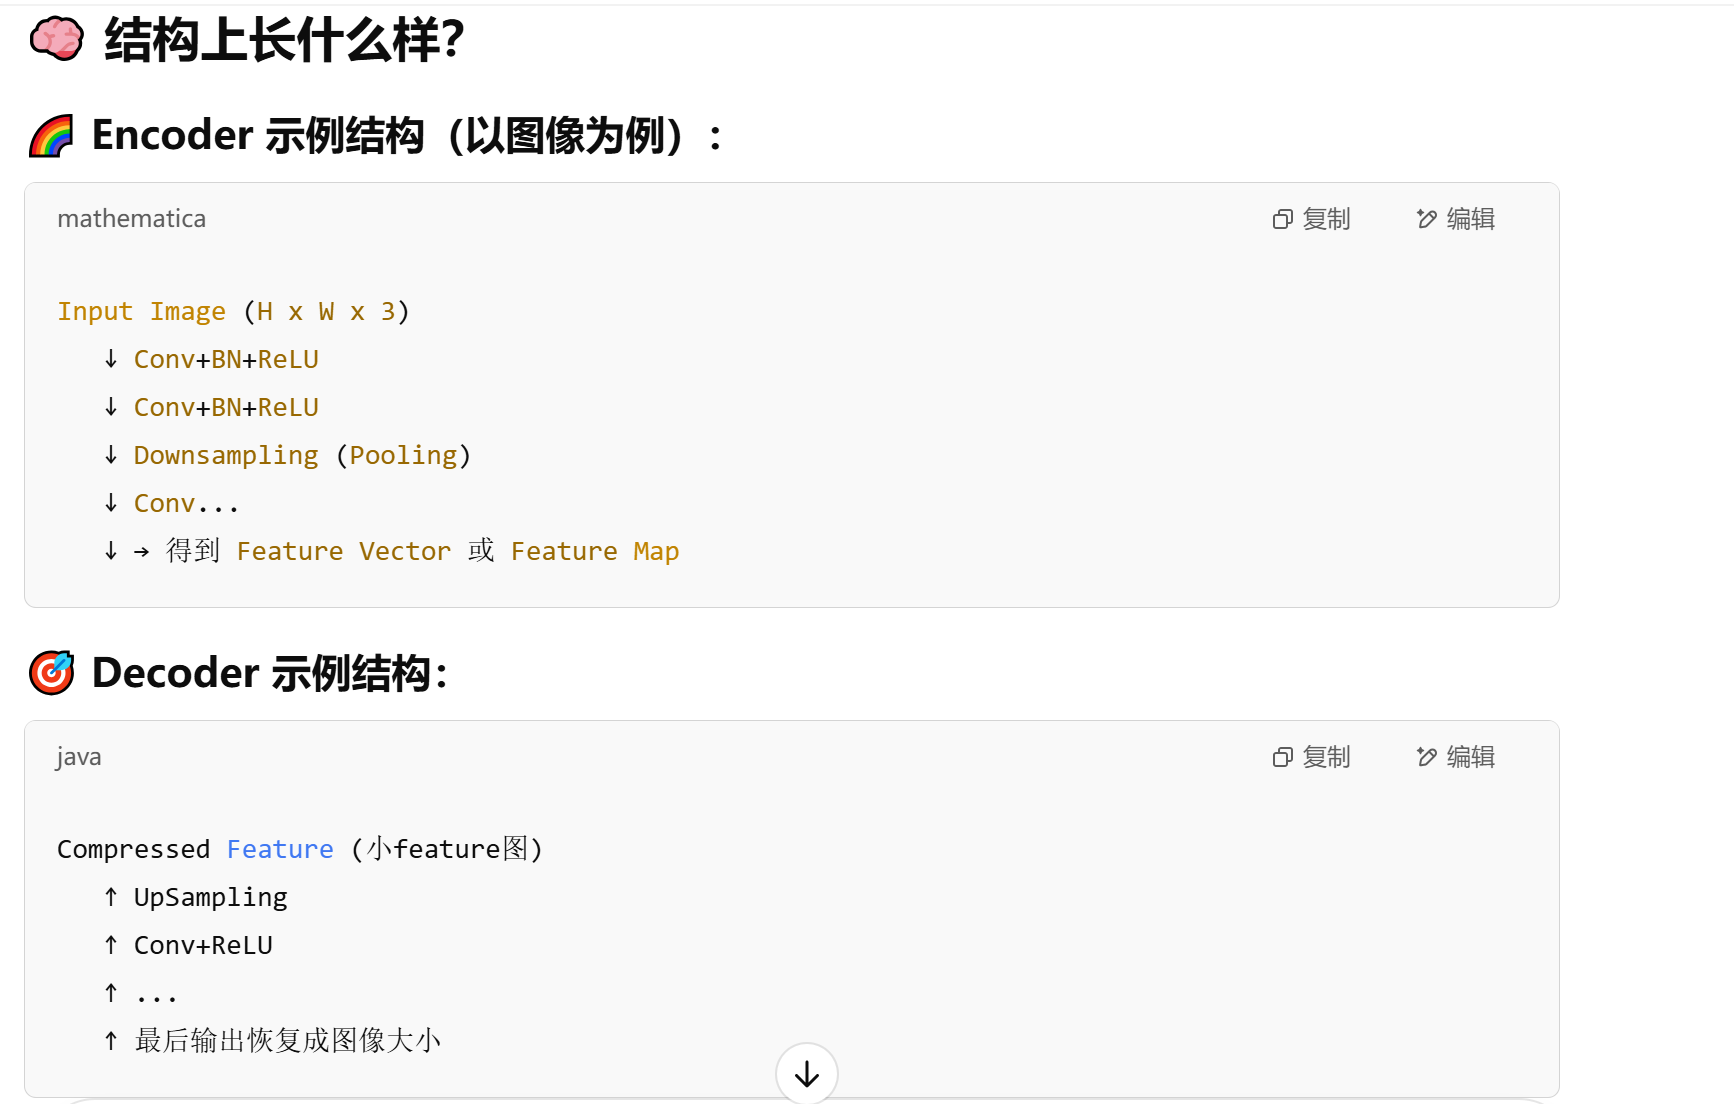Click the heading 结构上长什么样?
1734x1104 pixels.
[284, 40]
